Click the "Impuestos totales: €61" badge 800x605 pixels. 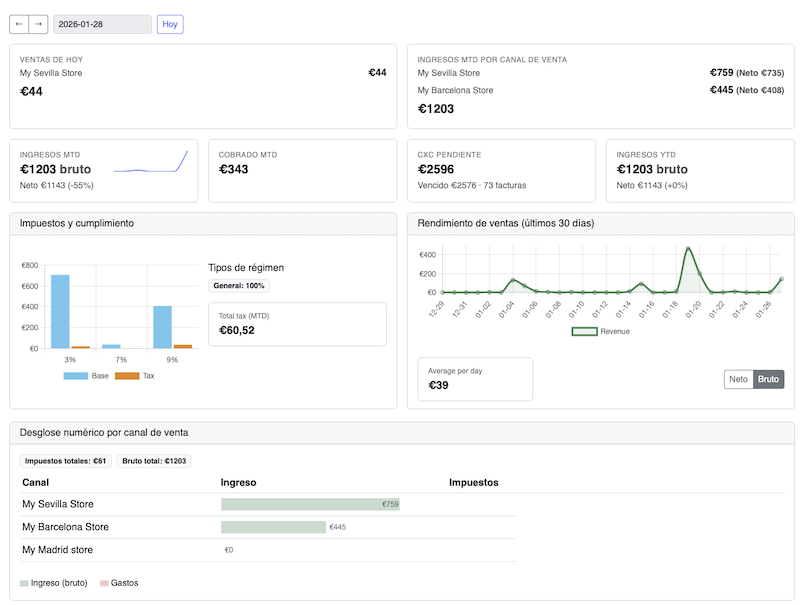coord(70,460)
